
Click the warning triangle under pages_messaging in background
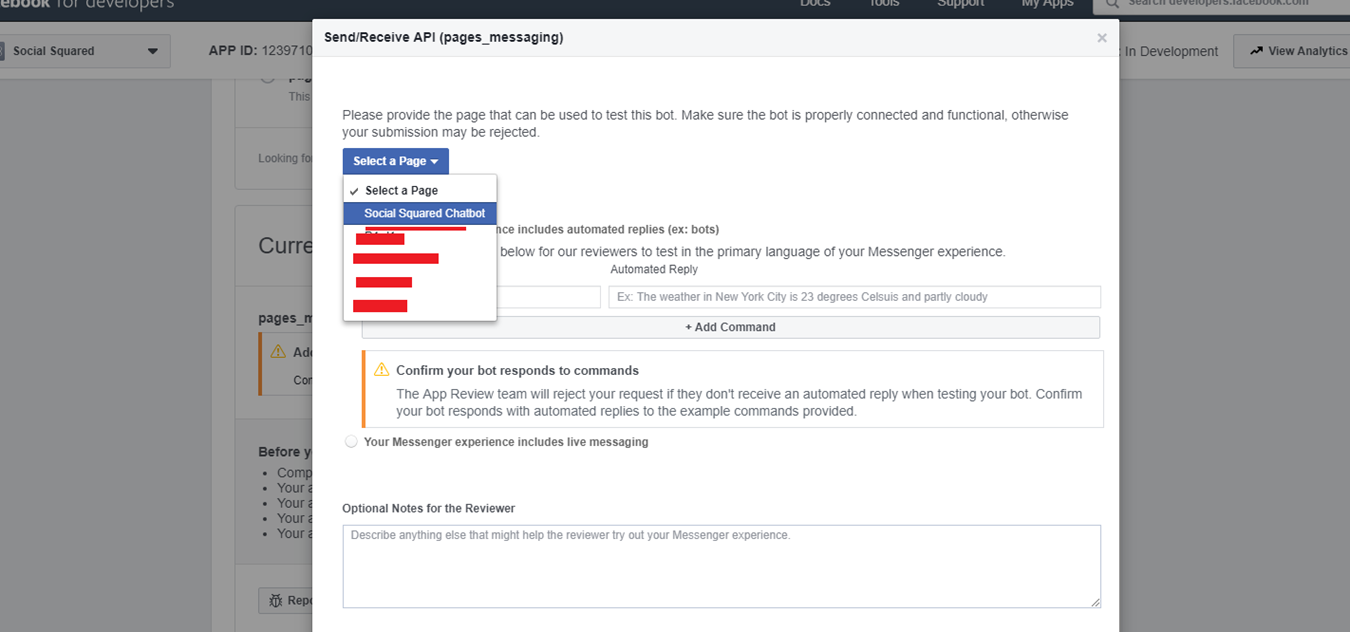click(x=278, y=352)
